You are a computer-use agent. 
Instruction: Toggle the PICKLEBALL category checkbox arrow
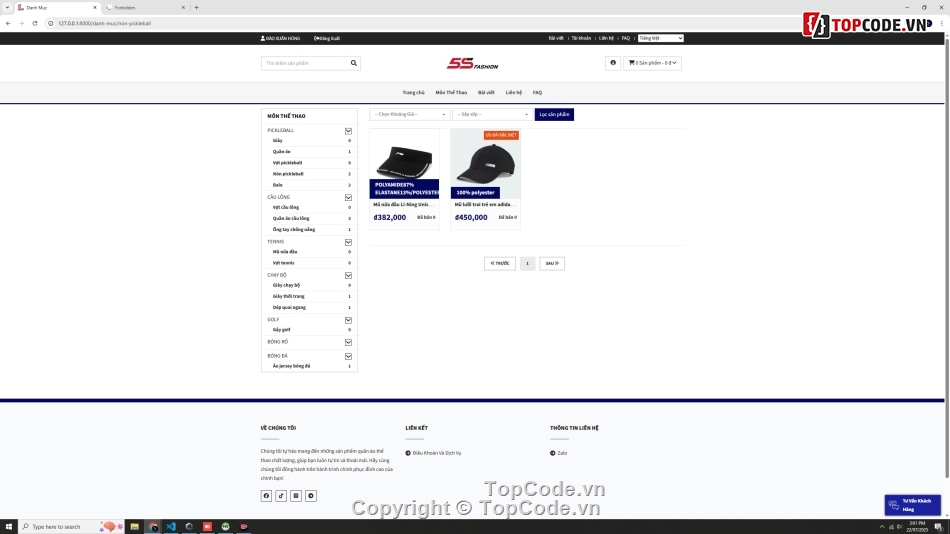click(x=348, y=131)
